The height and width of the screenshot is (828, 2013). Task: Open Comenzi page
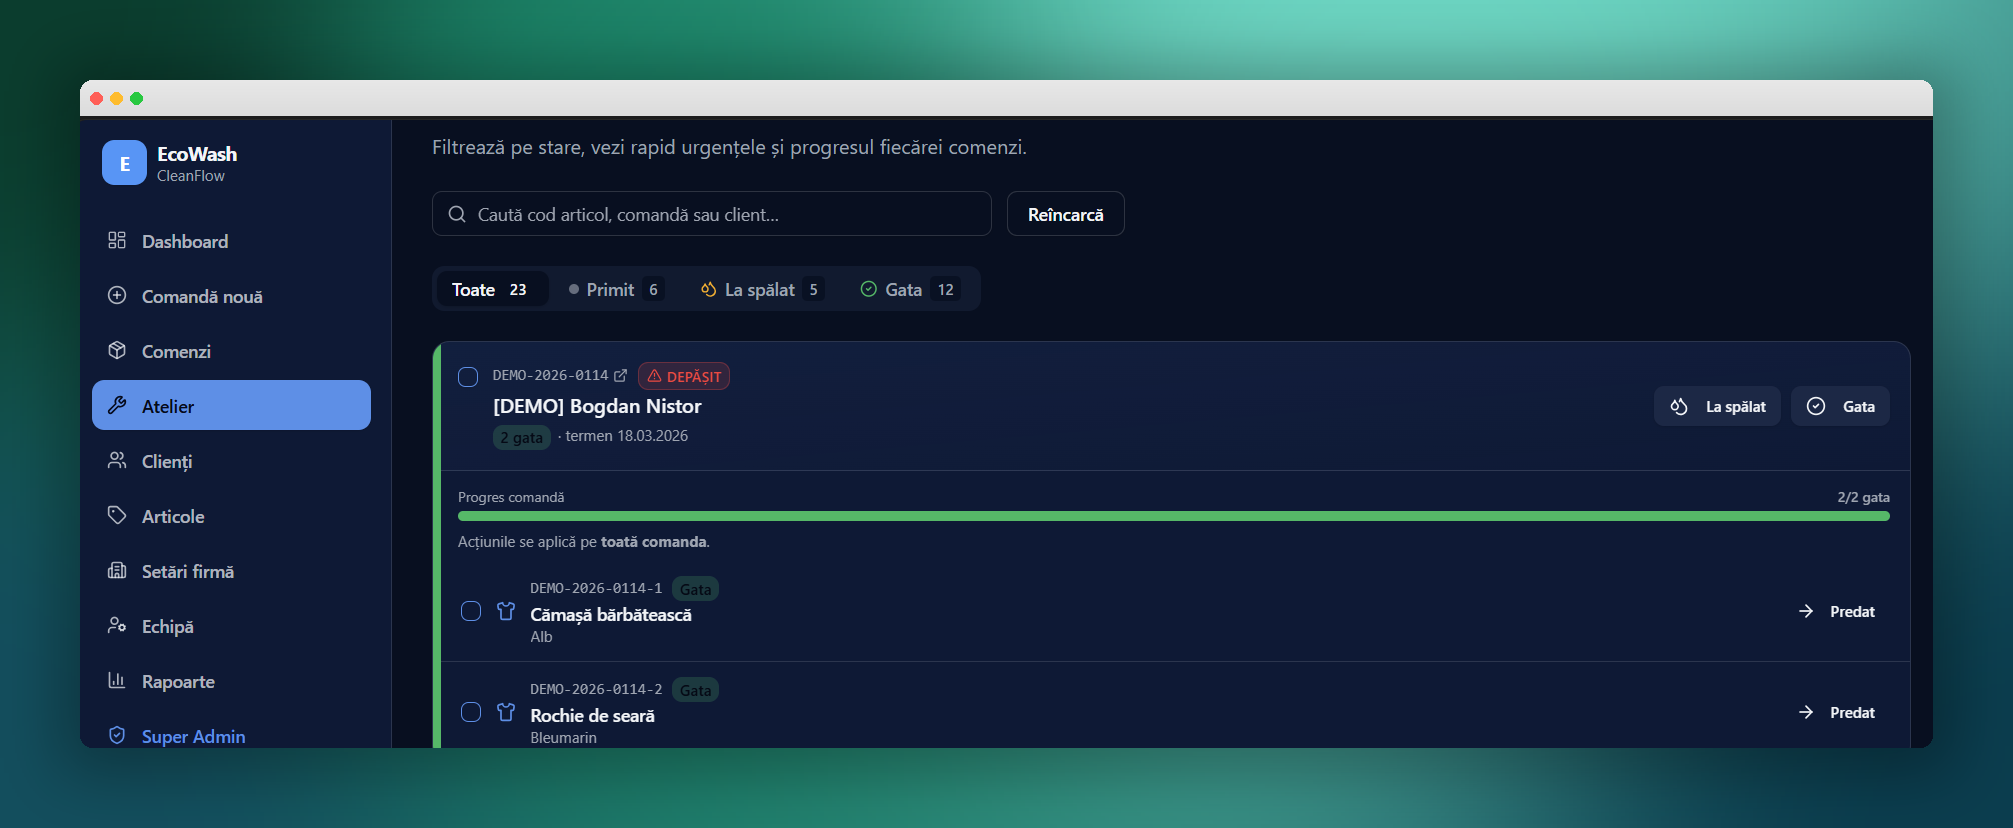coord(231,351)
